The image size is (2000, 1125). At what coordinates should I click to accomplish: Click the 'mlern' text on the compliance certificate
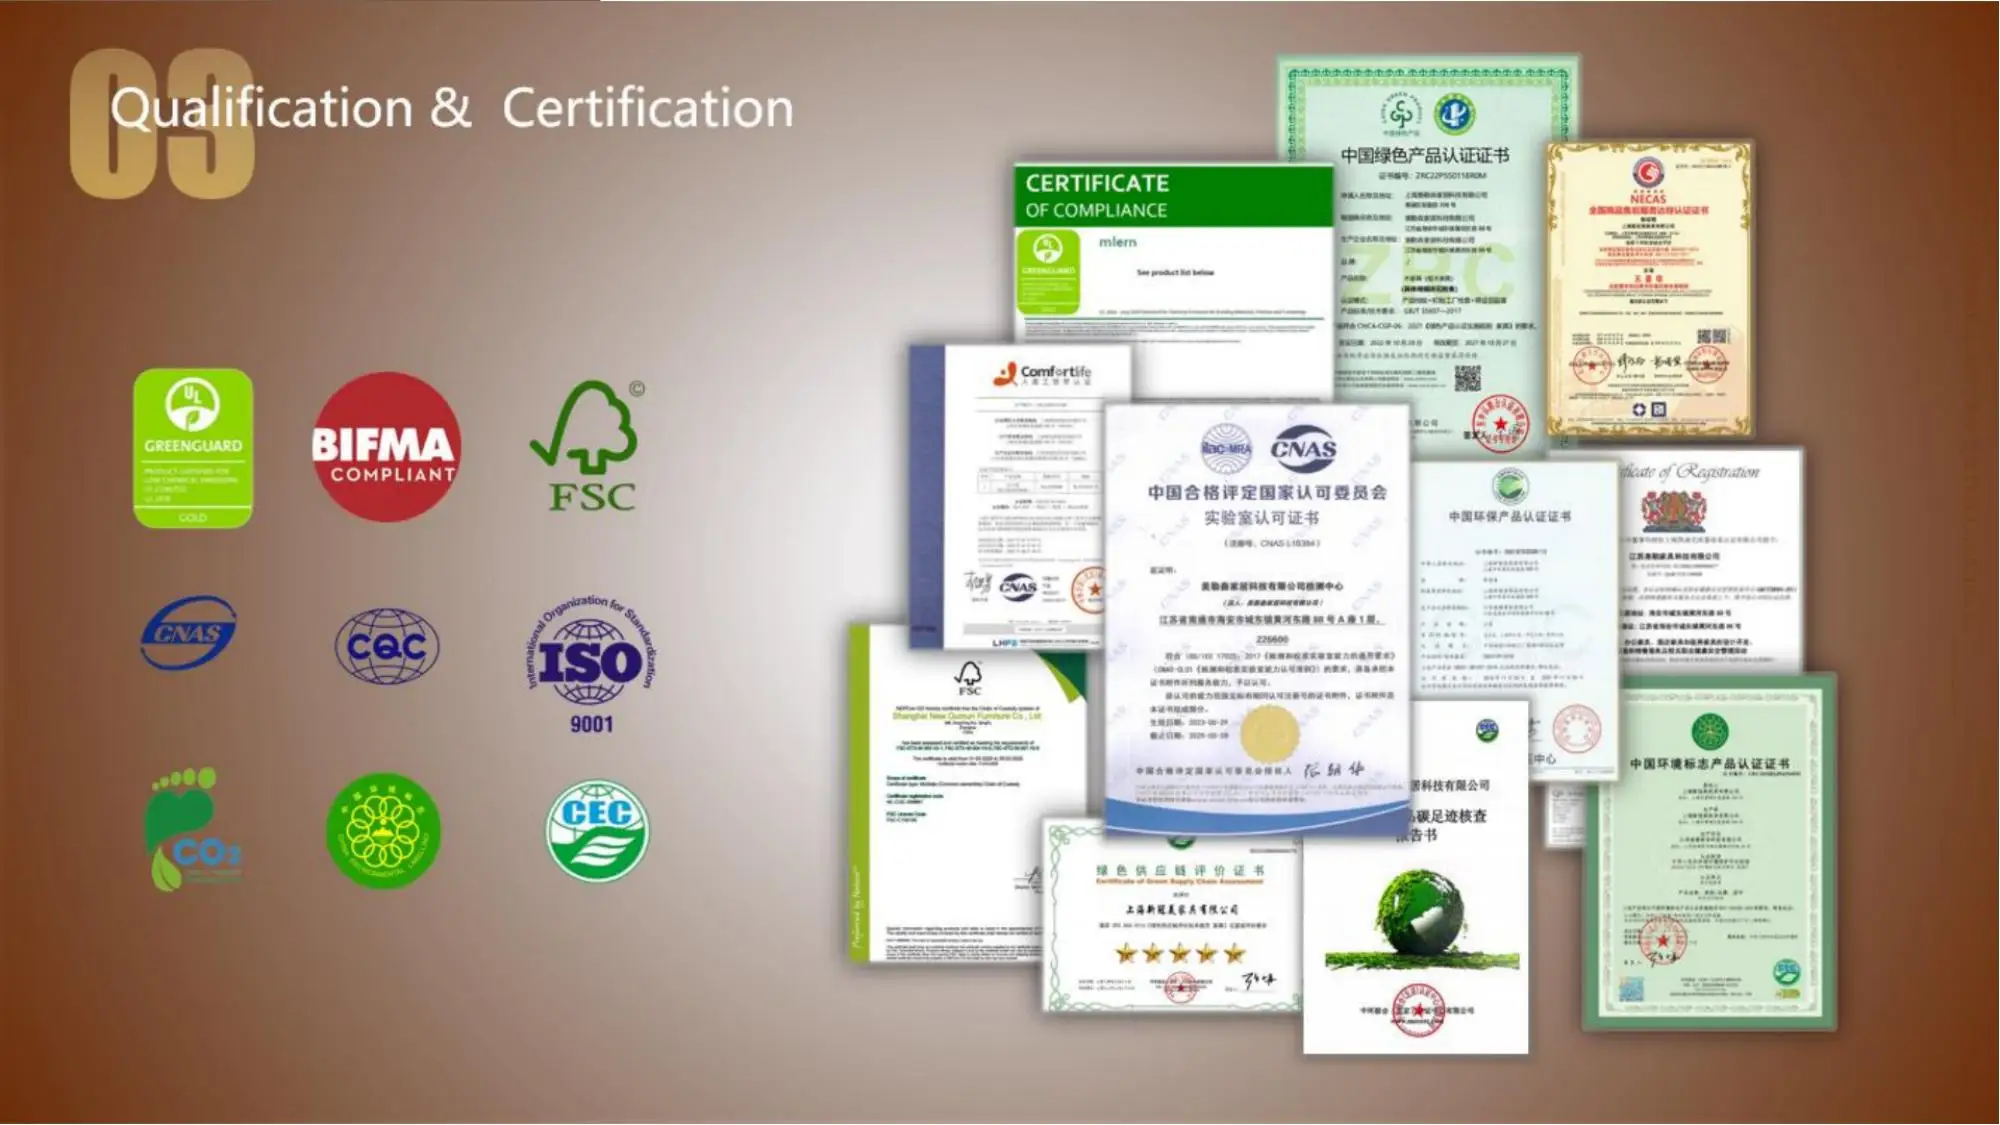pos(1117,242)
